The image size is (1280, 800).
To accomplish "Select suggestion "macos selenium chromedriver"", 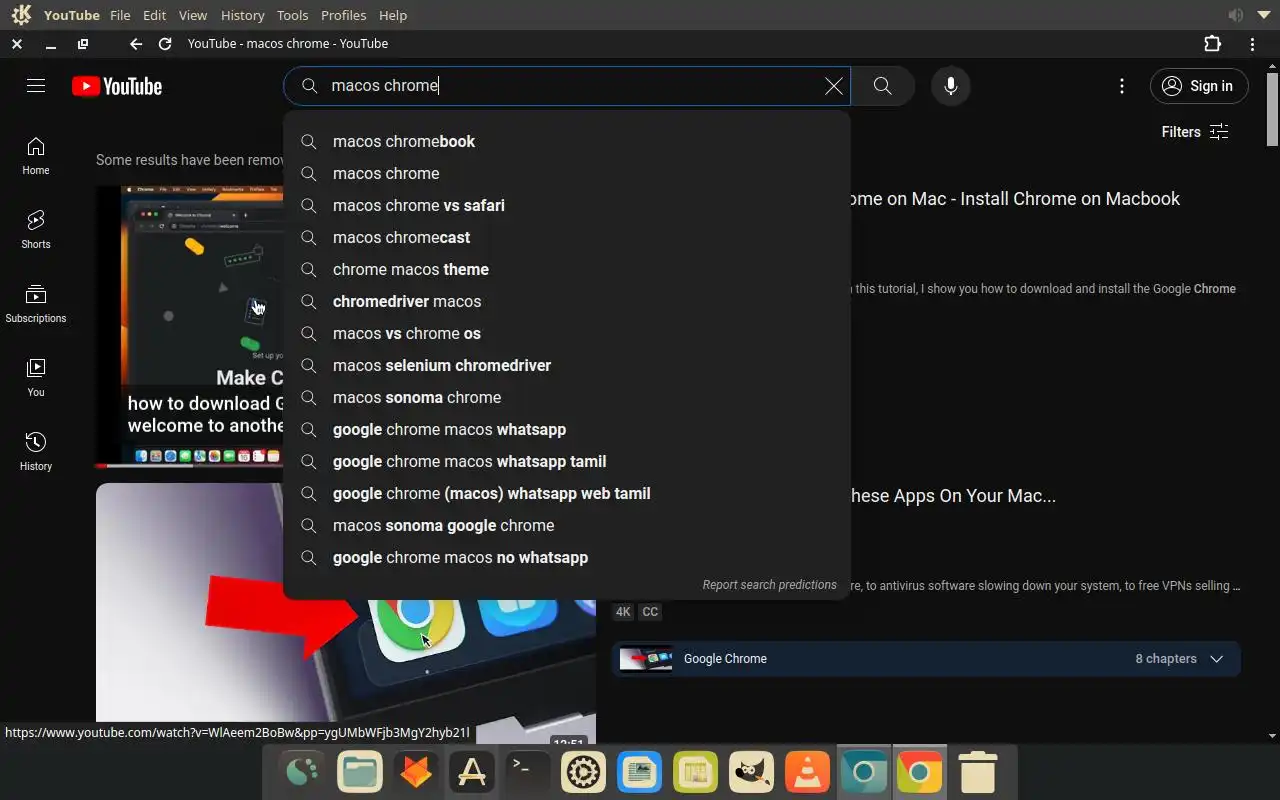I will 567,366.
